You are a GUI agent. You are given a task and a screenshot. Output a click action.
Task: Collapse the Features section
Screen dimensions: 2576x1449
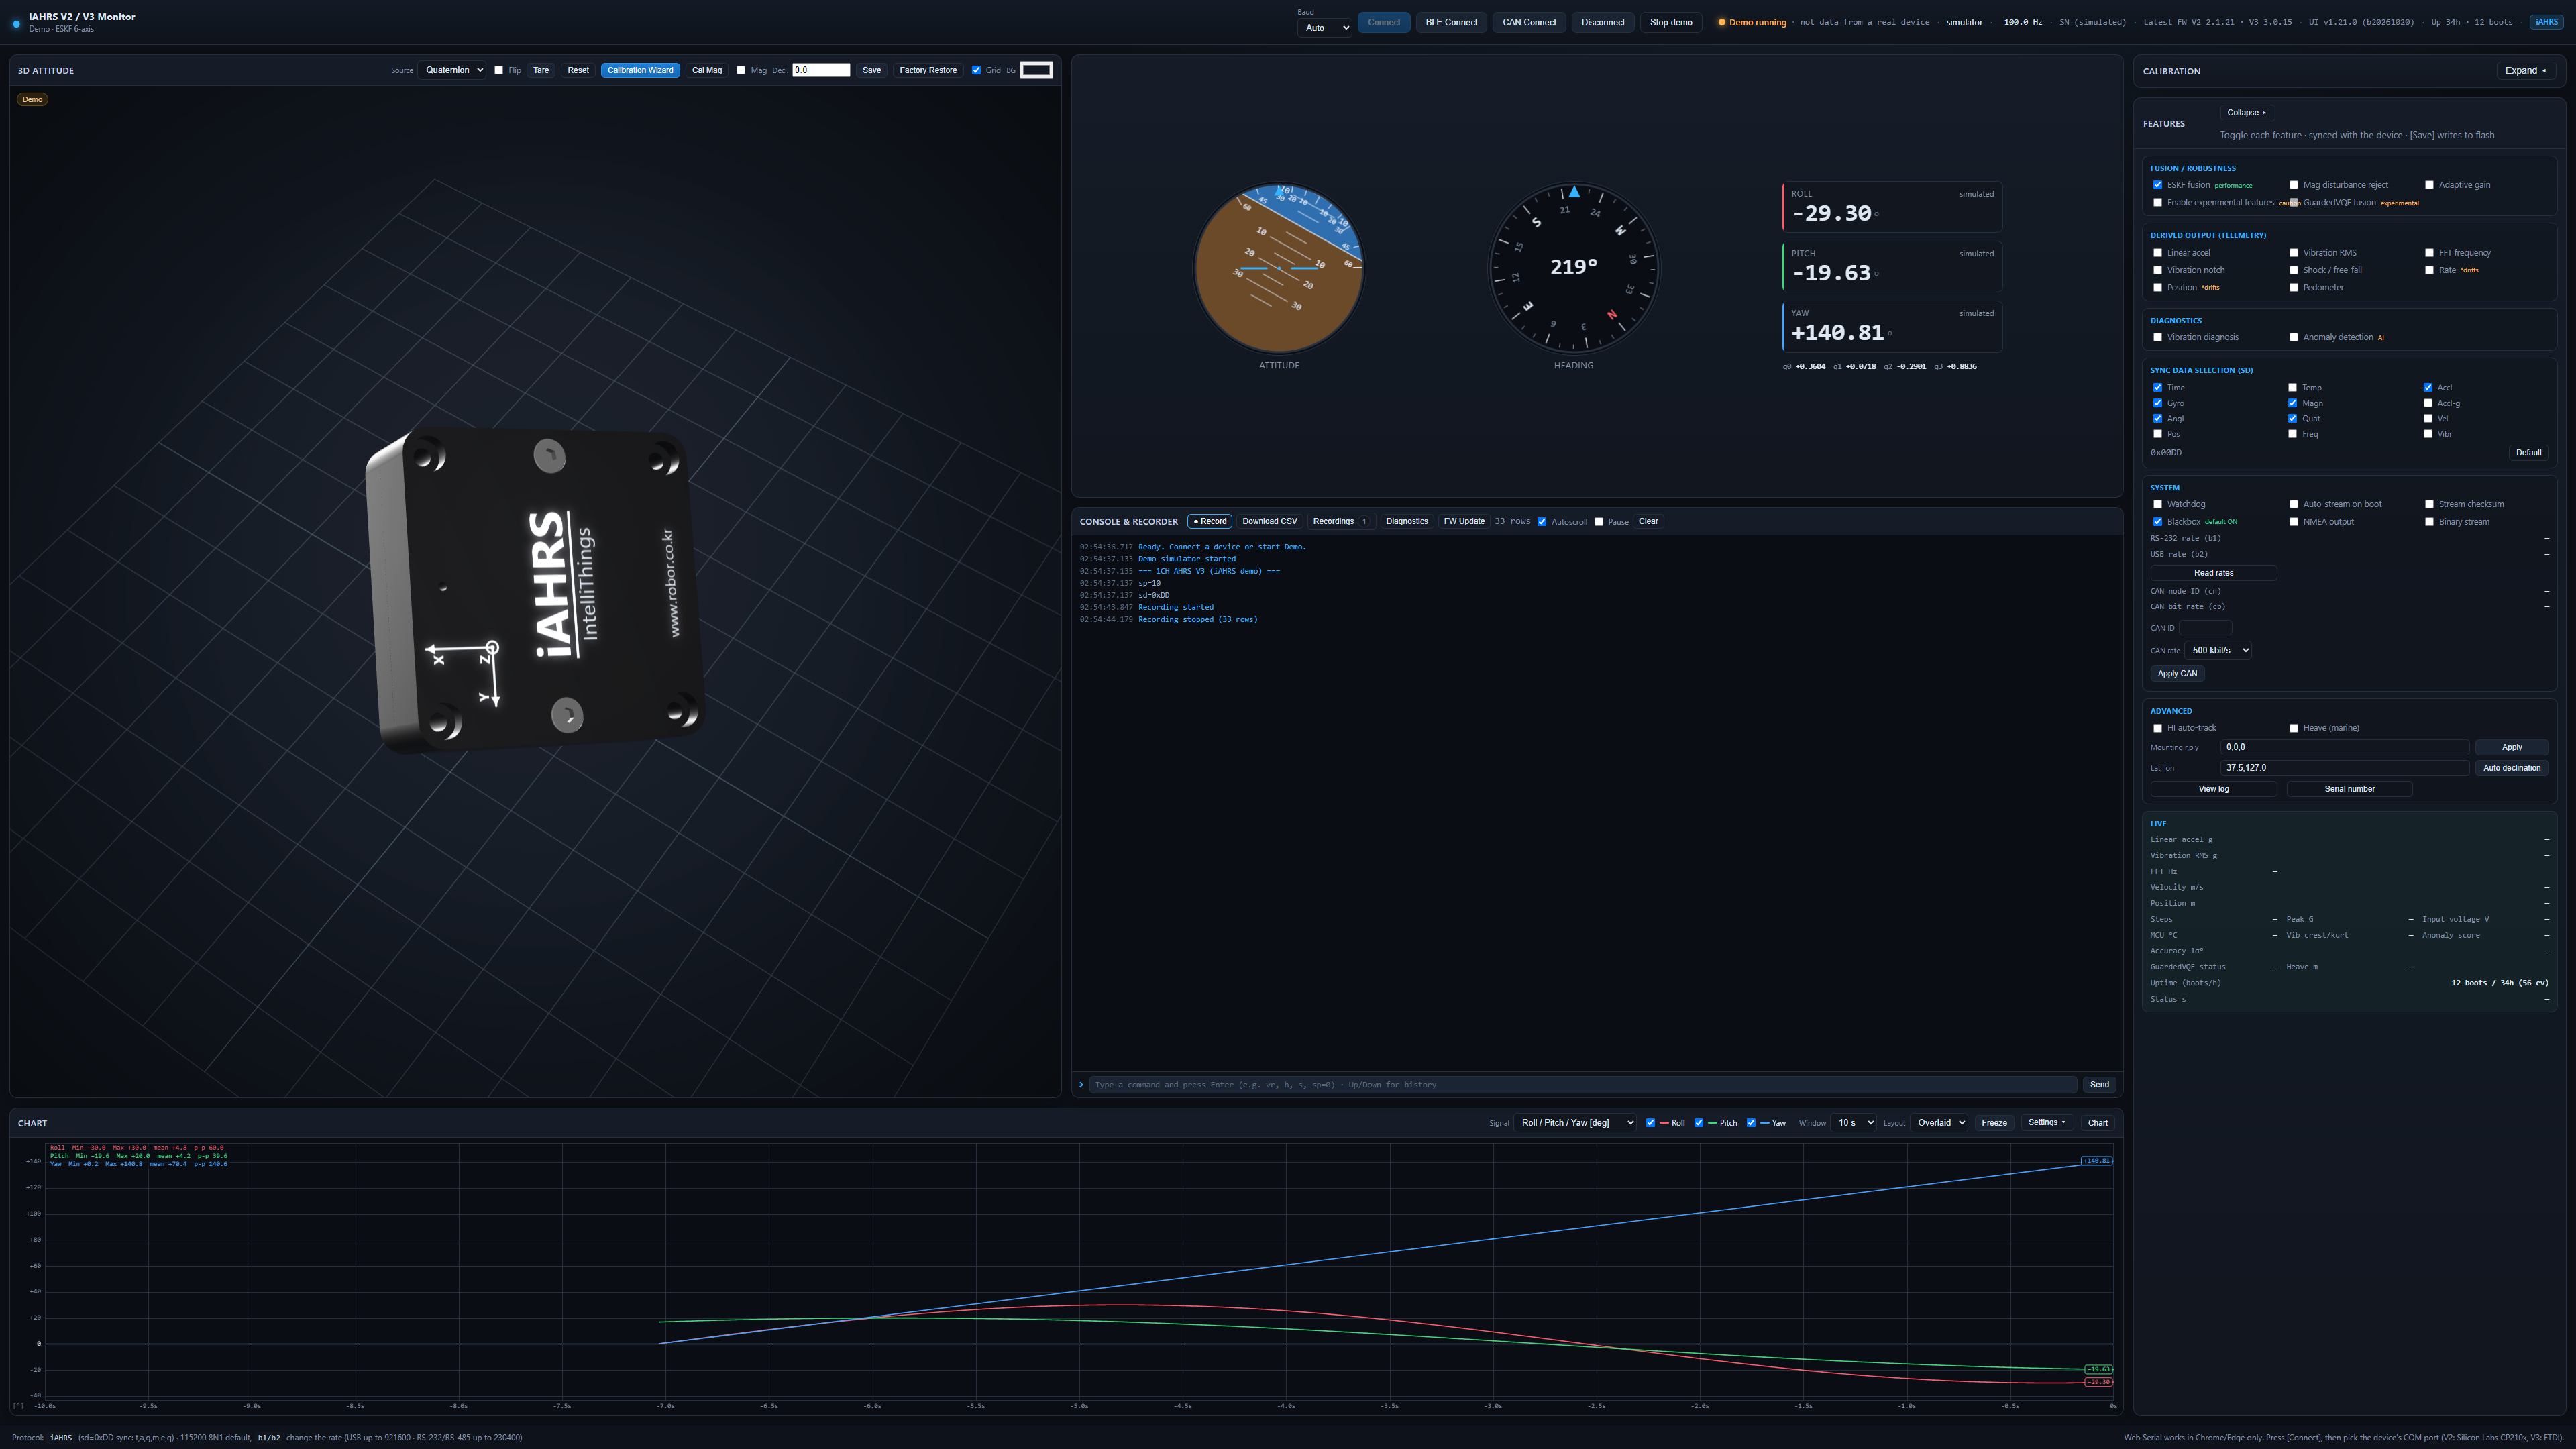[2247, 113]
